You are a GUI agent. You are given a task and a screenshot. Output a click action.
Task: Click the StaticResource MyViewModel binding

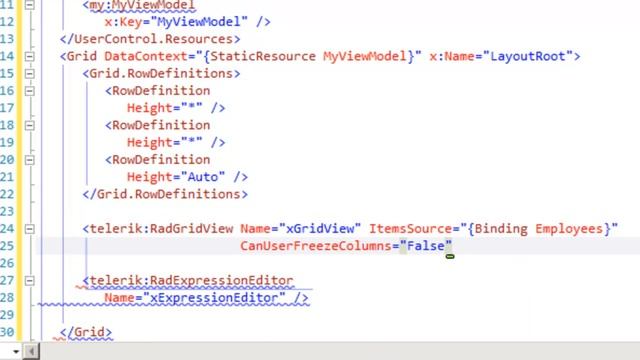click(309, 56)
